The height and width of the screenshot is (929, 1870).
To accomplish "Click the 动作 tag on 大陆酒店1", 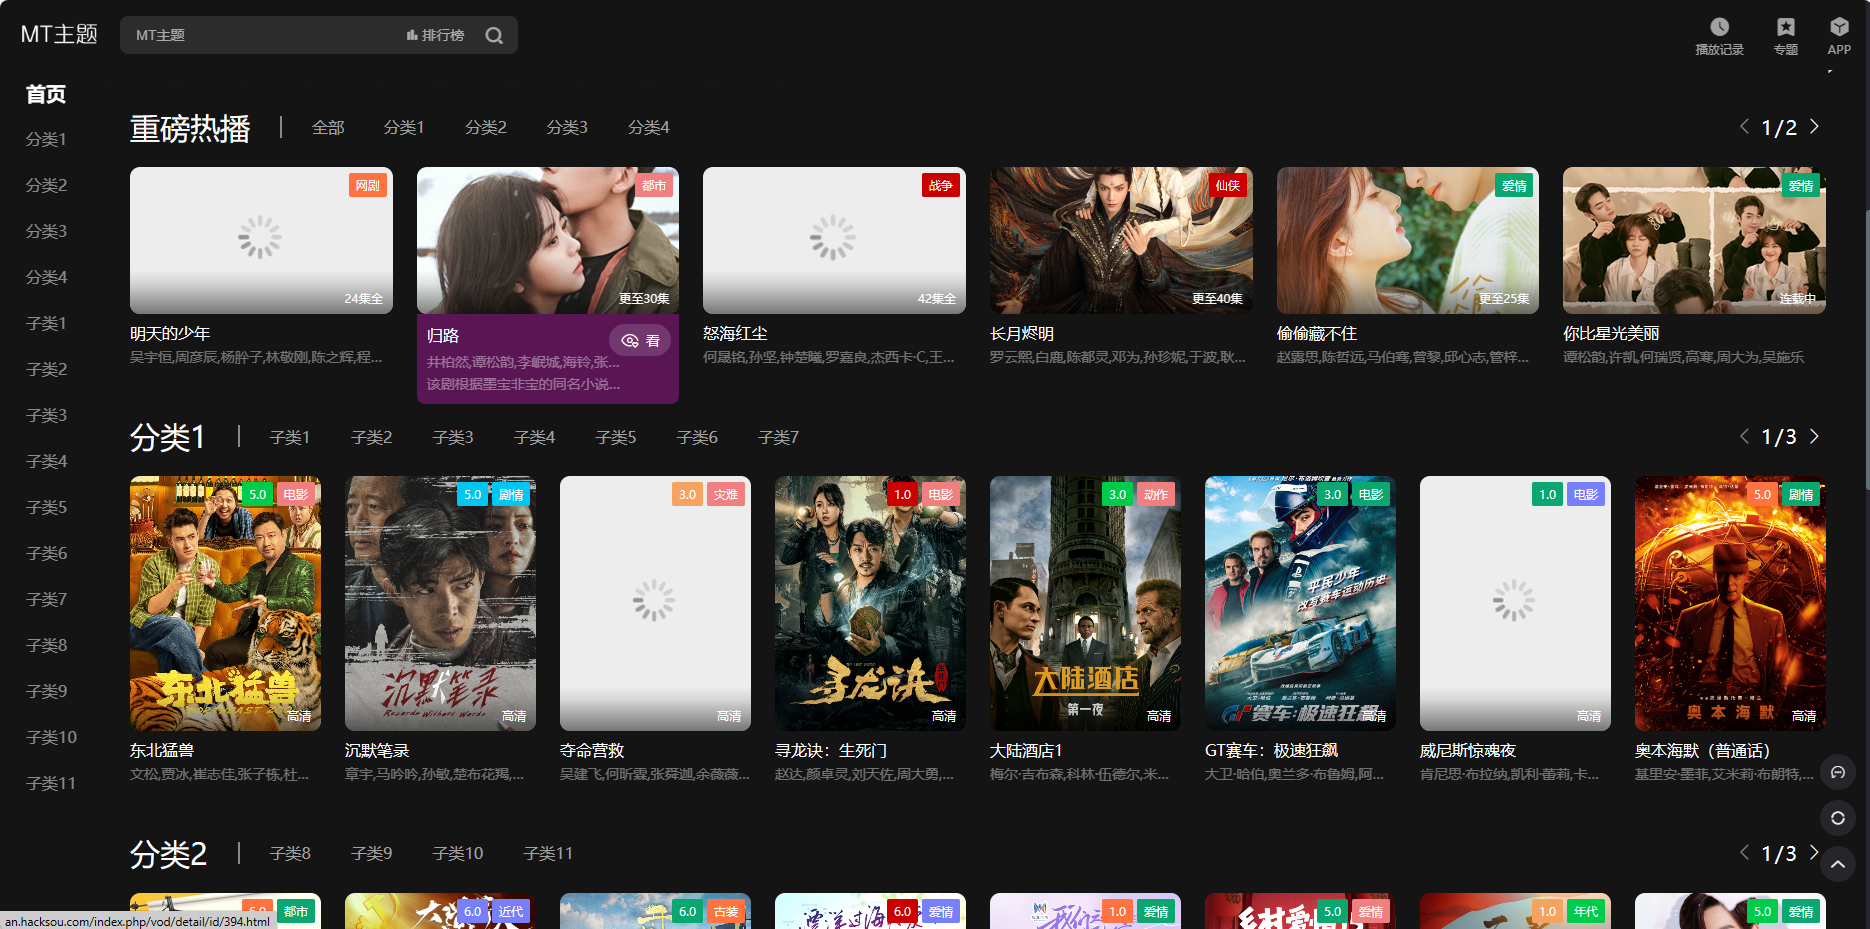I will click(x=1155, y=494).
